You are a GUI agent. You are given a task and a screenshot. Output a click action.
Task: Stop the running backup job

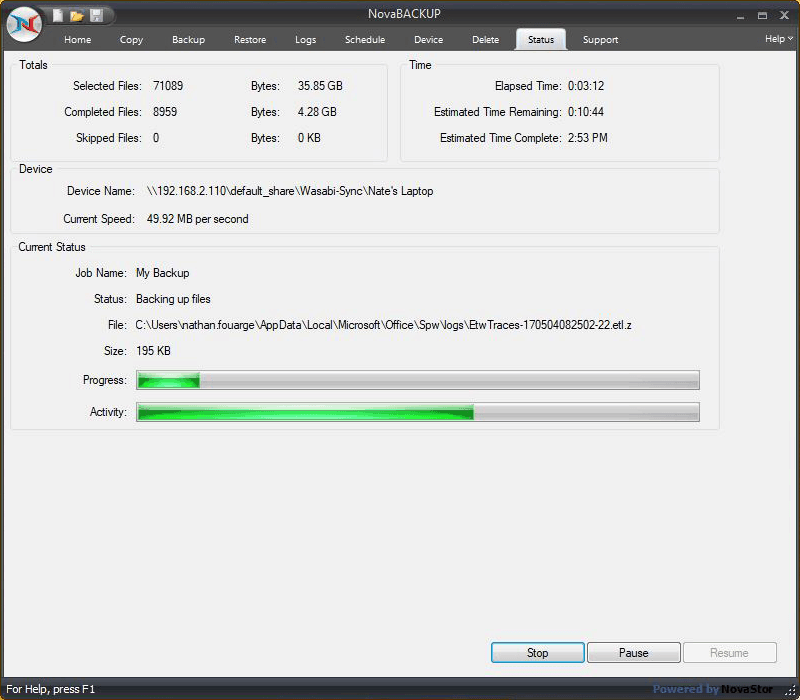pyautogui.click(x=537, y=653)
